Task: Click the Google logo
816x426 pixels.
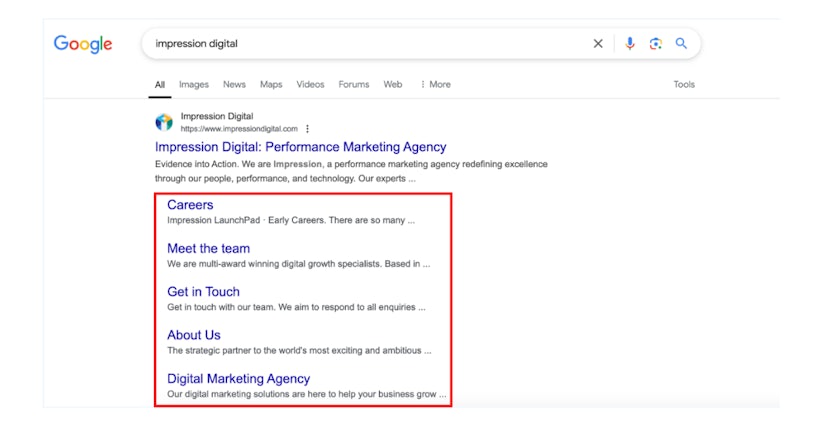Action: 82,44
